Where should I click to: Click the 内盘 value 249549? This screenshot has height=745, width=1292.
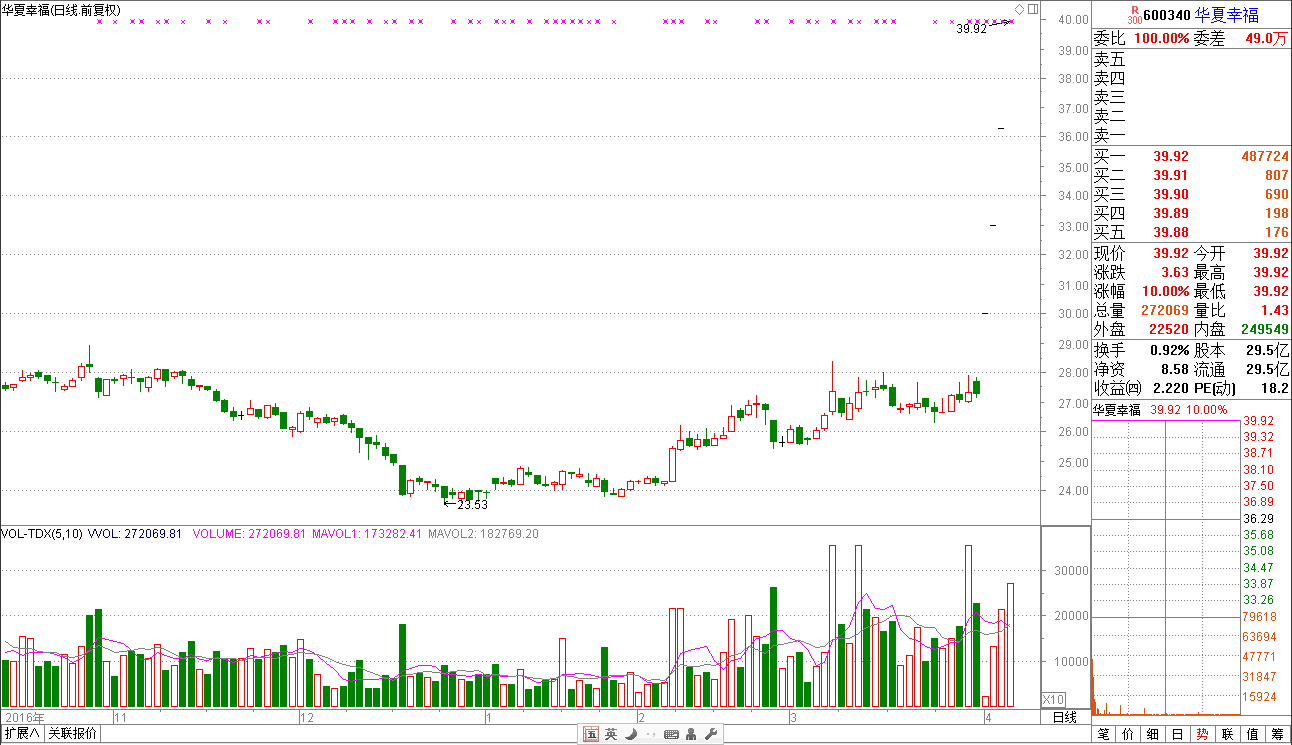1263,330
